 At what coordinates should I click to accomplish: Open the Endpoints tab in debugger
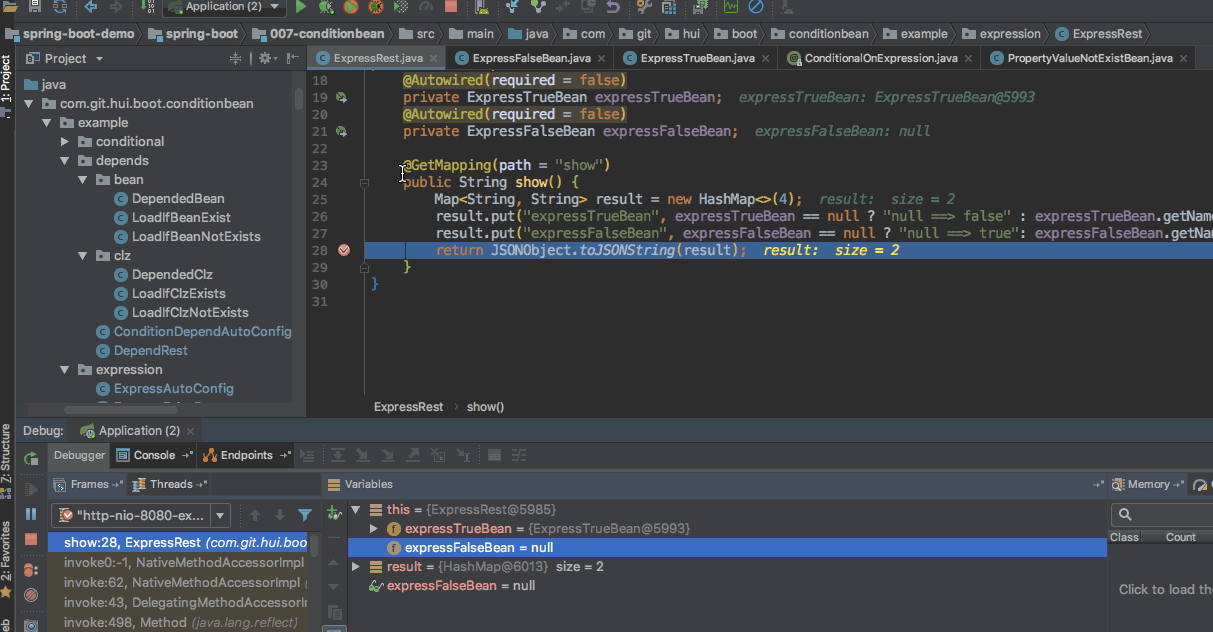[246, 455]
